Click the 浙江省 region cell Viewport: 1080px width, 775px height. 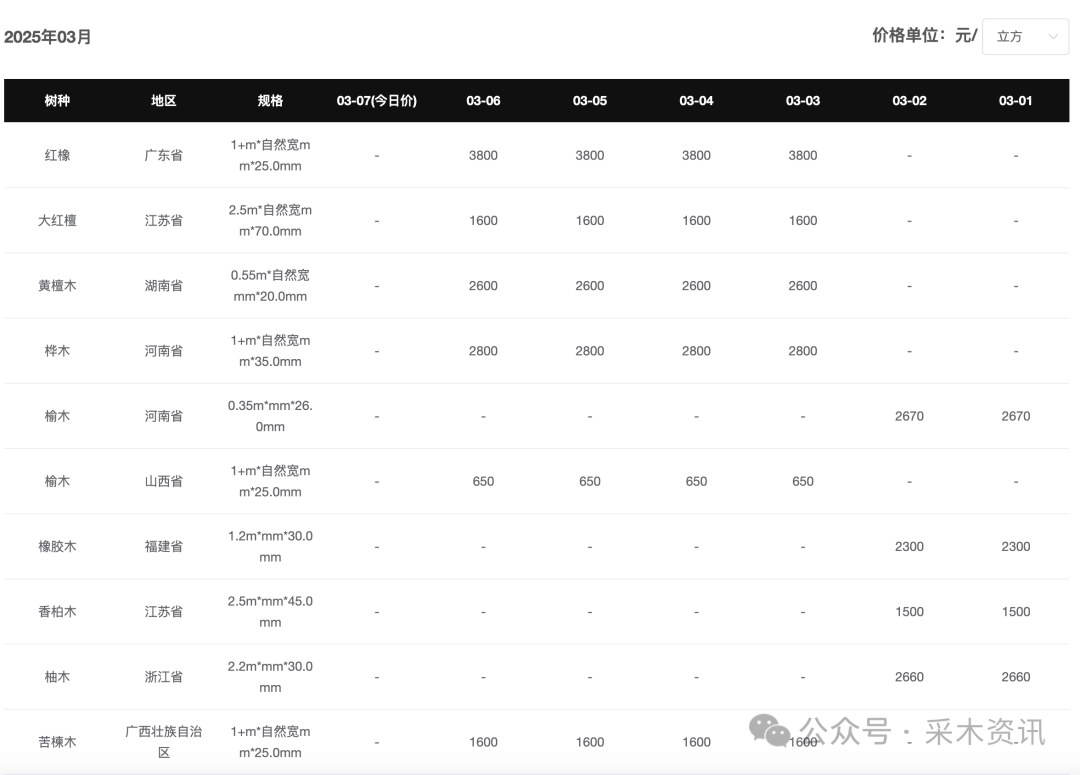(164, 676)
